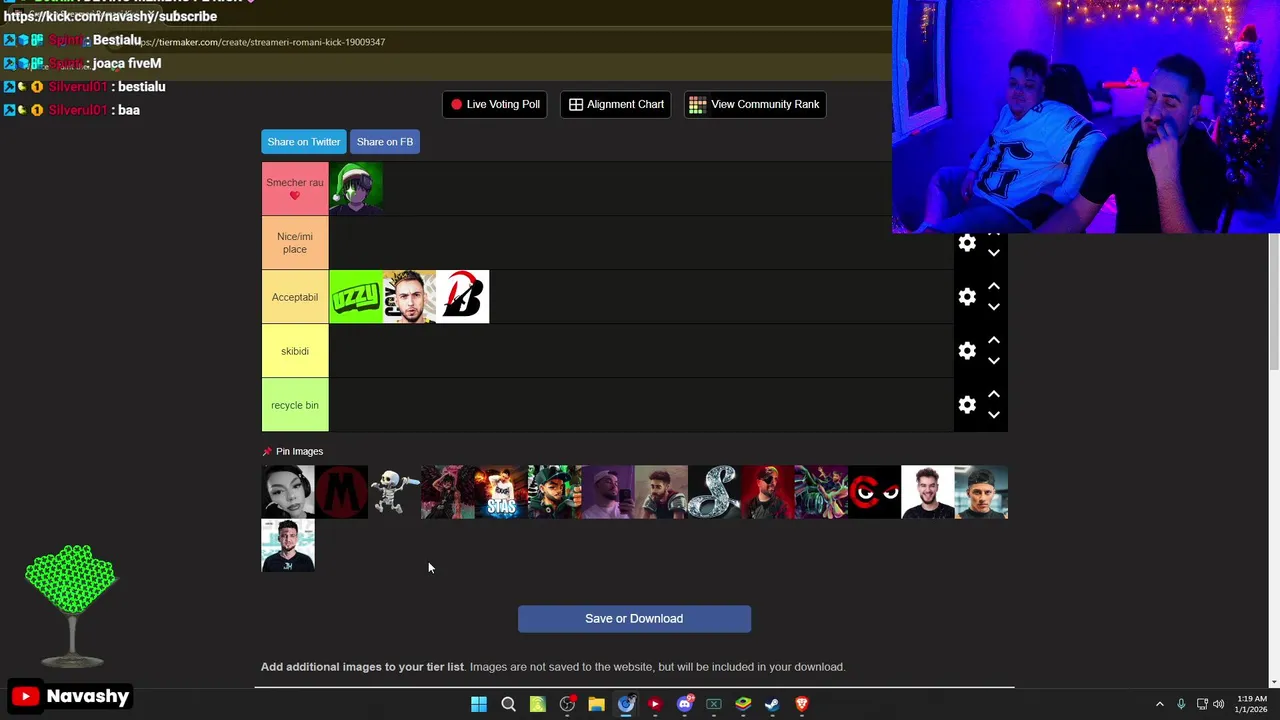Open Brave browser from taskbar

(x=801, y=704)
